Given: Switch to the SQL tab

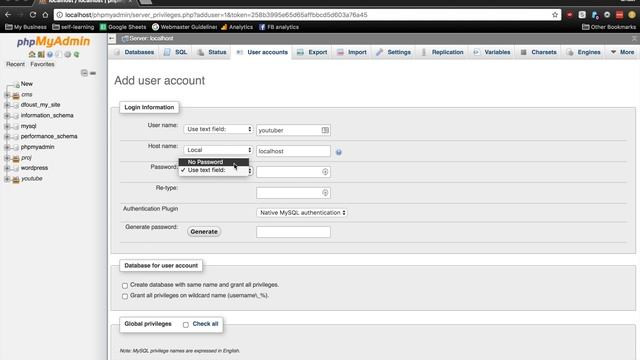Looking at the screenshot, I should tap(176, 52).
